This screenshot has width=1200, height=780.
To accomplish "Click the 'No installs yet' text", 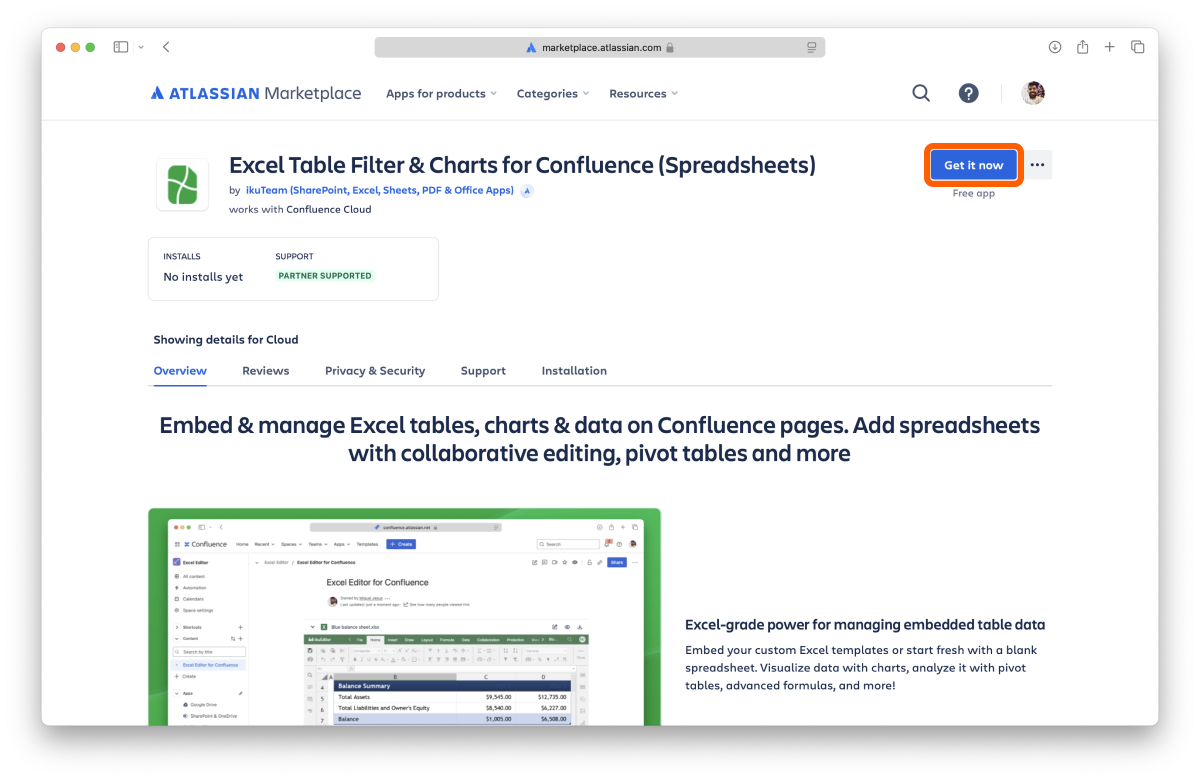I will (203, 277).
